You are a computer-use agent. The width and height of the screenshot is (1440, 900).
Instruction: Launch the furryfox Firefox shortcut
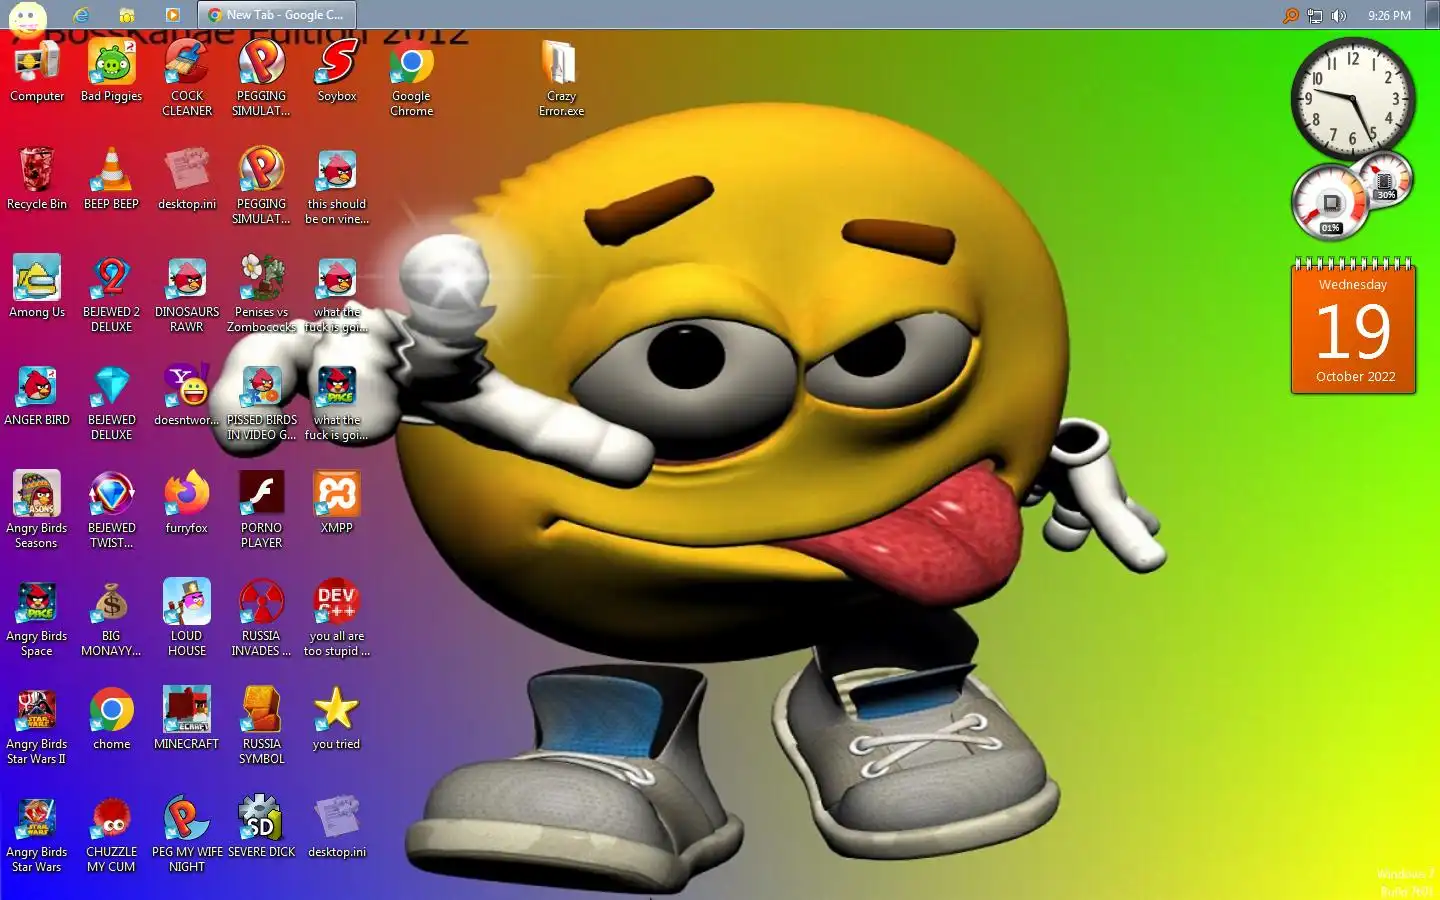tap(187, 504)
